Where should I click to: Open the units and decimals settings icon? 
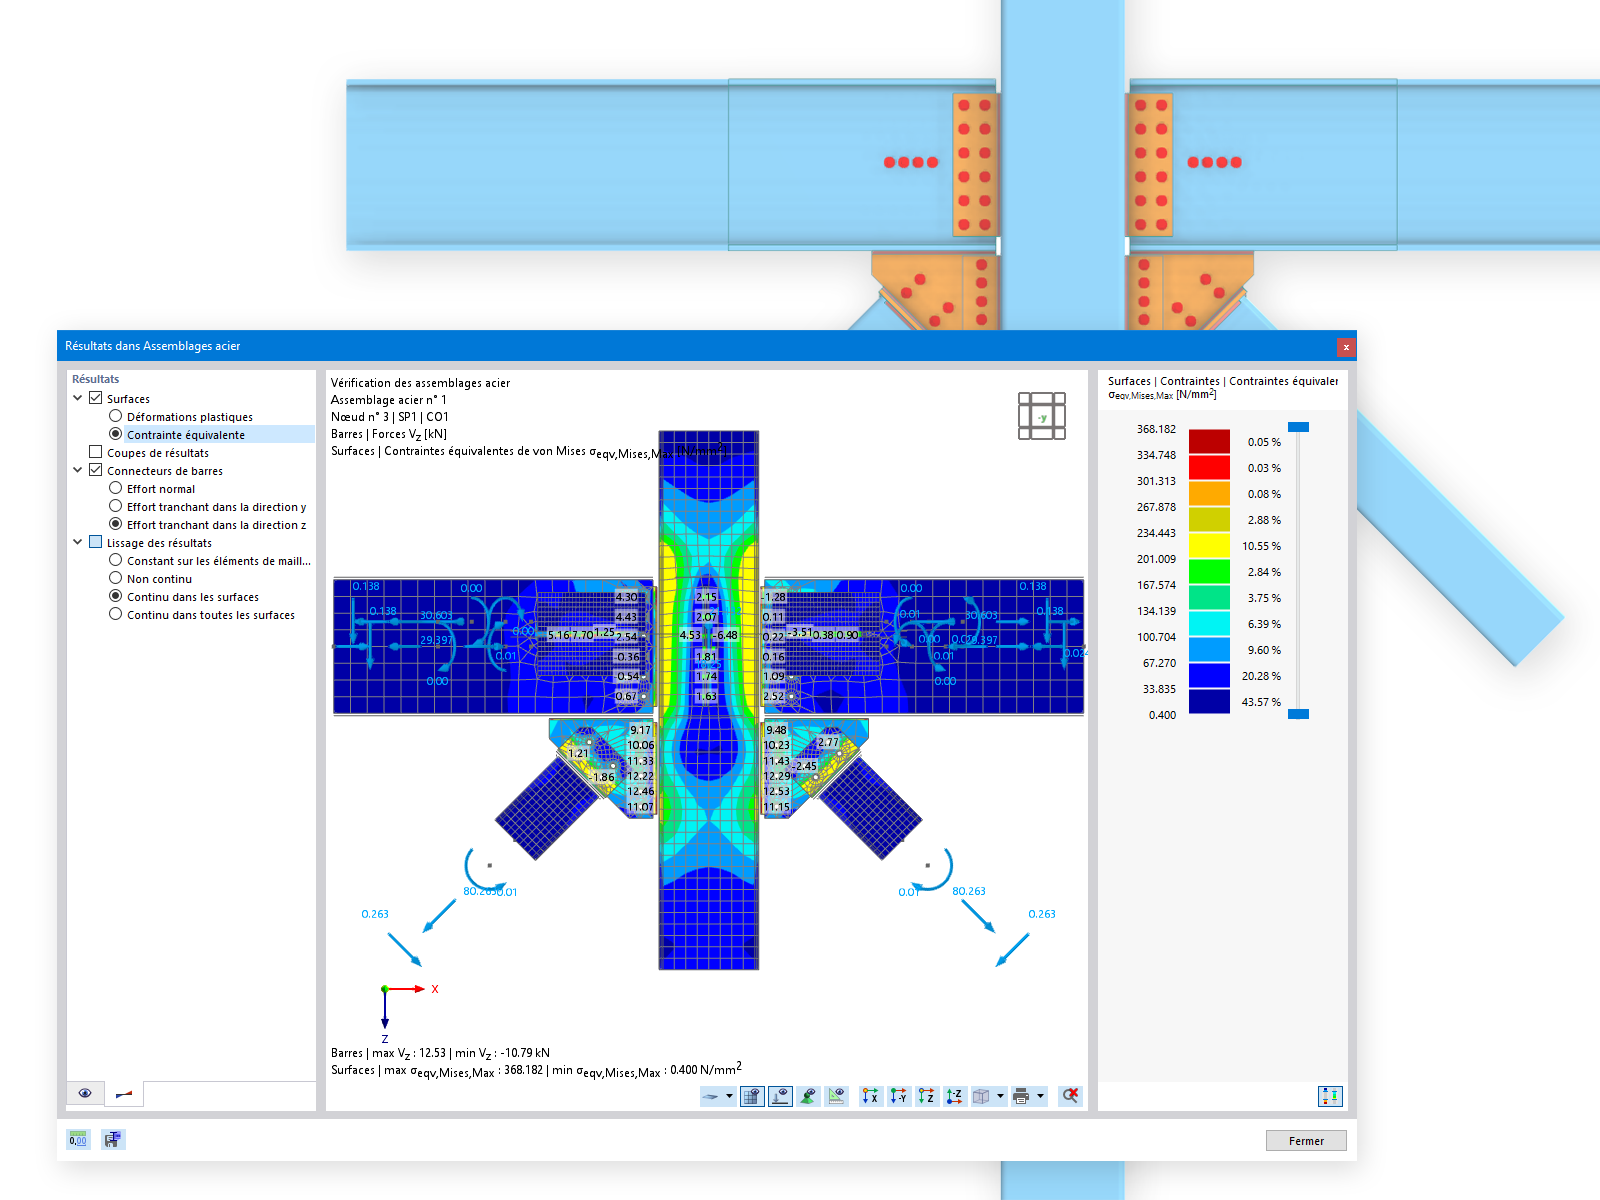tap(78, 1139)
